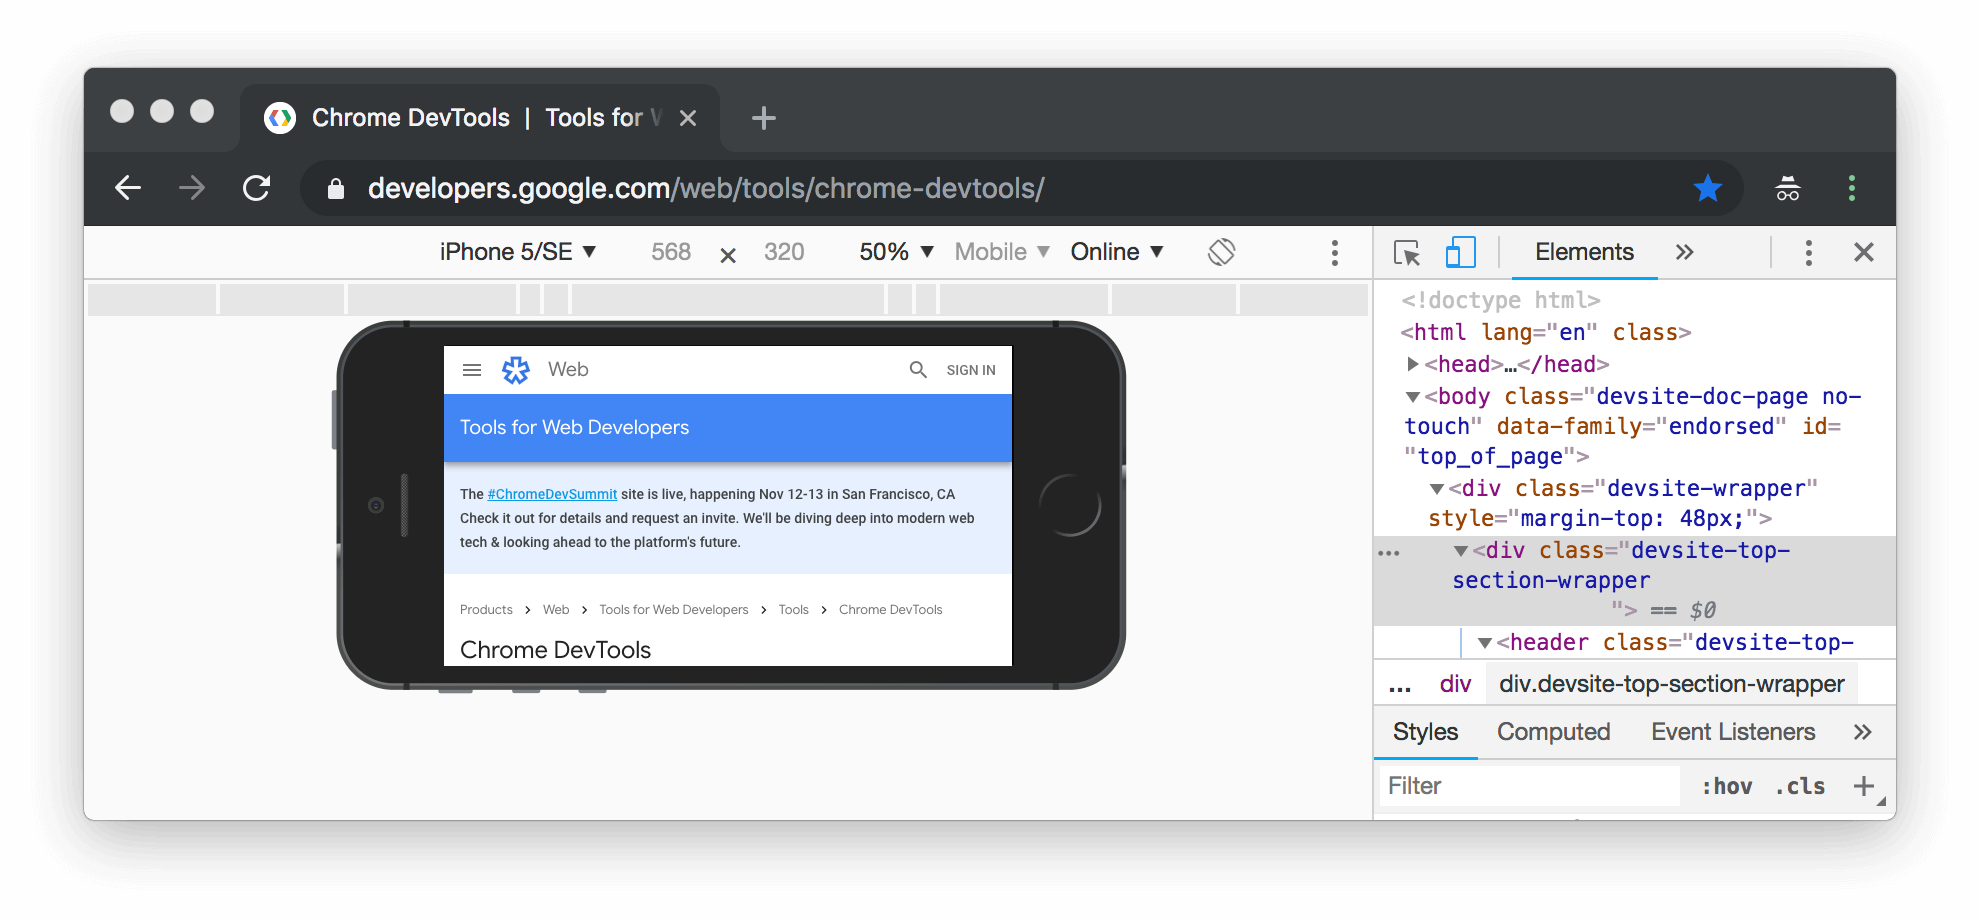Open the iPhone 5/SE device dropdown
The image size is (1980, 920).
[x=517, y=252]
